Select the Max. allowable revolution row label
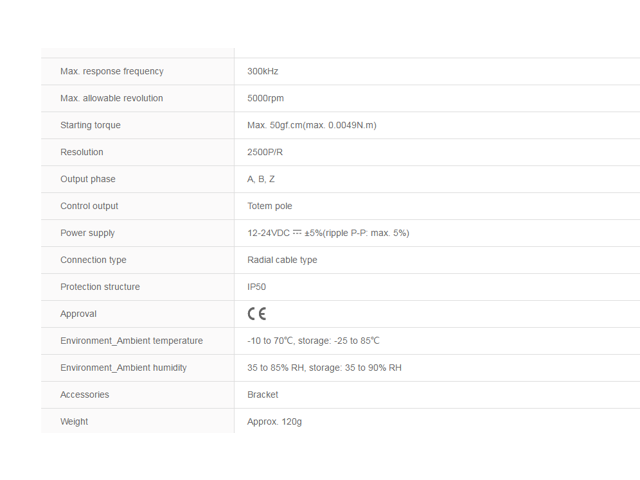 pyautogui.click(x=111, y=98)
